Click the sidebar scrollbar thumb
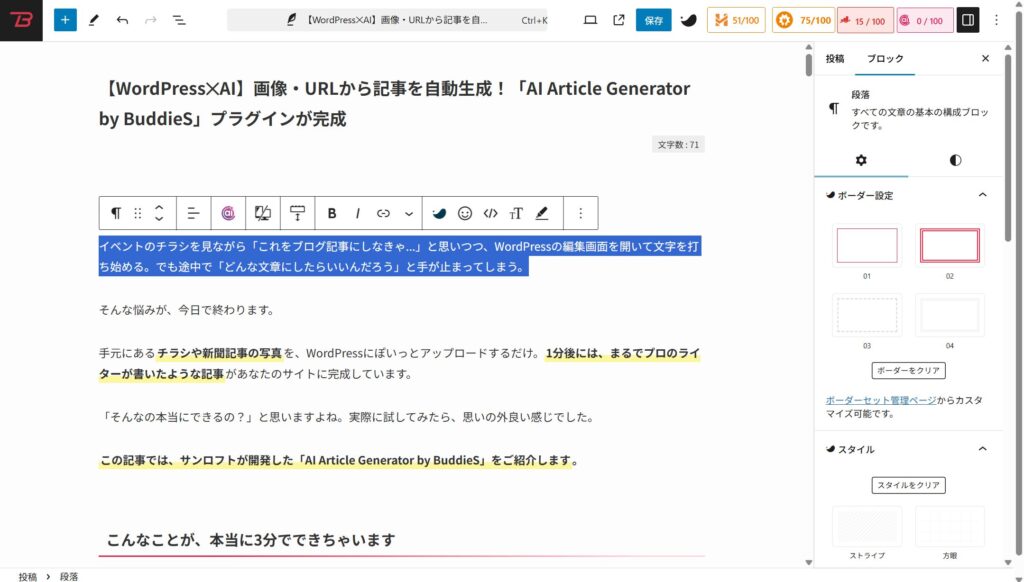The height and width of the screenshot is (582, 1024). (x=1008, y=147)
